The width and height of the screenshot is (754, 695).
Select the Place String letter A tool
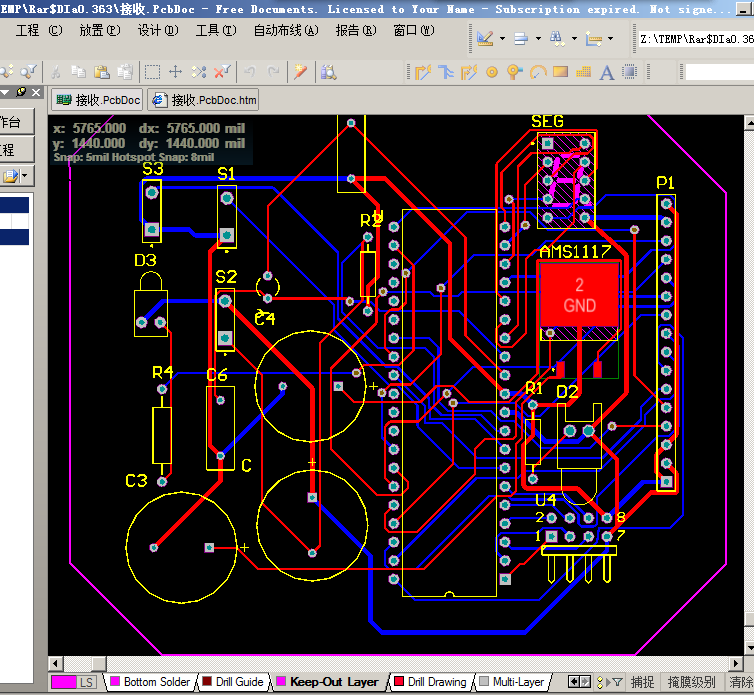[607, 73]
